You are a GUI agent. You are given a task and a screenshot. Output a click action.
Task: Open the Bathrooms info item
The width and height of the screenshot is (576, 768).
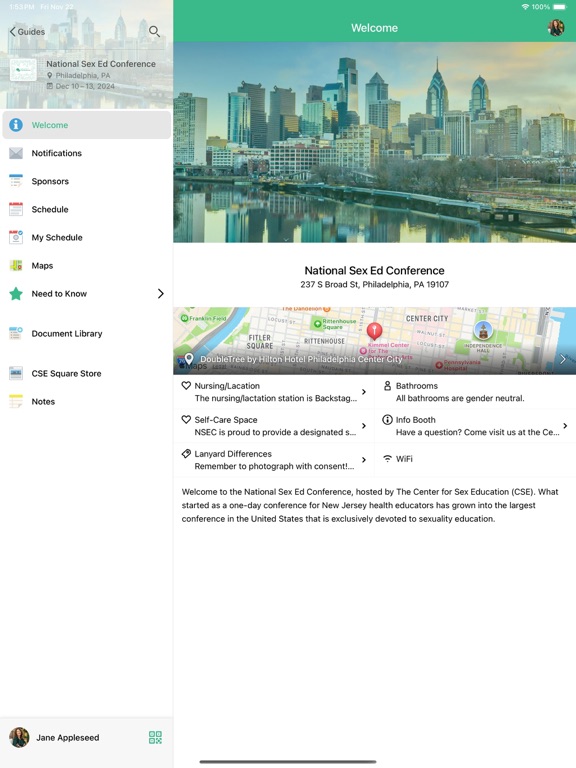click(x=475, y=392)
